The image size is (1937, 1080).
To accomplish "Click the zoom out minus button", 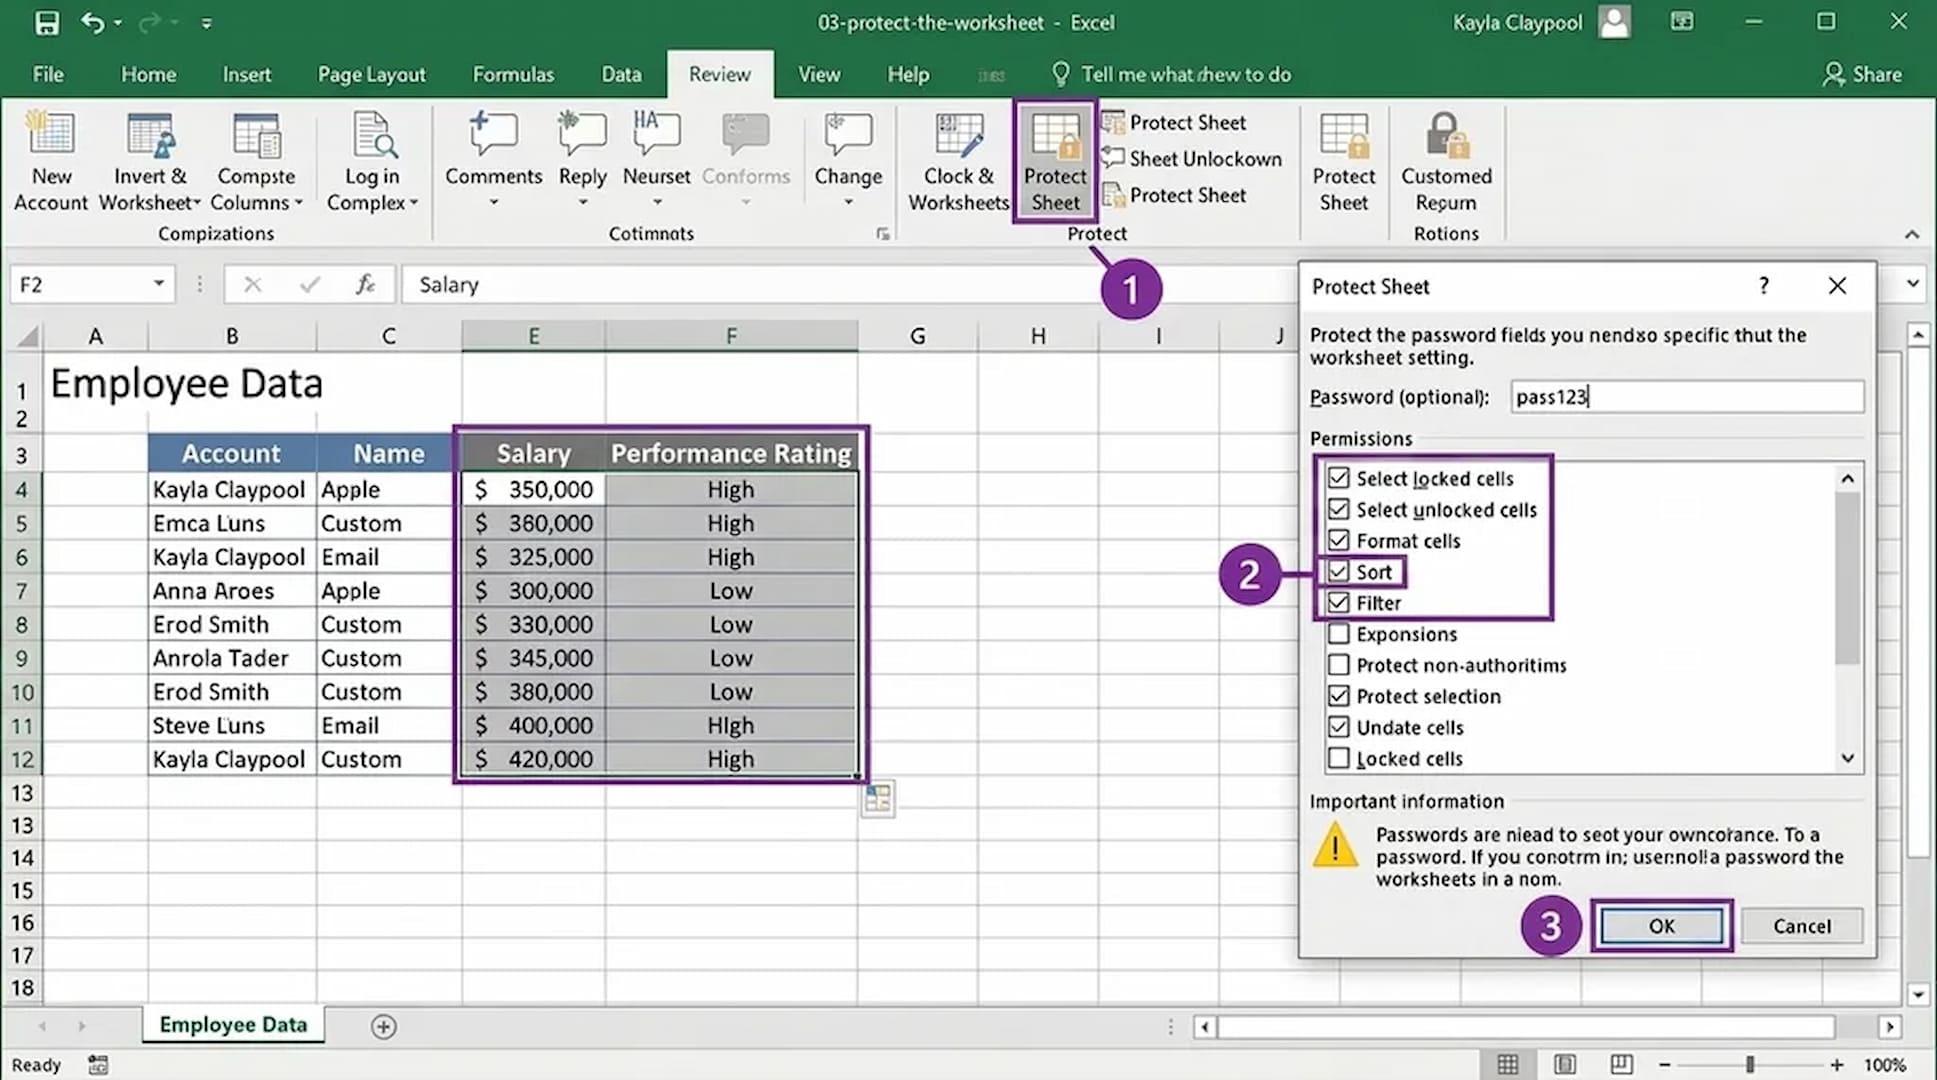I will [x=1664, y=1065].
